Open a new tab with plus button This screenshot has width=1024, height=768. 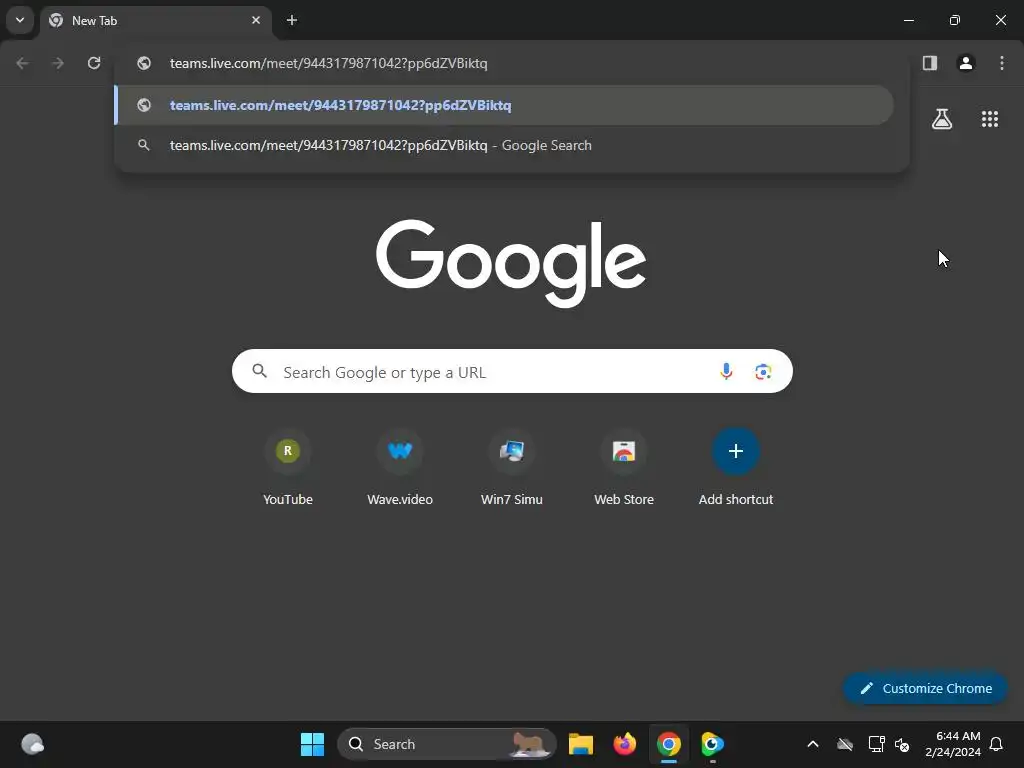point(292,20)
